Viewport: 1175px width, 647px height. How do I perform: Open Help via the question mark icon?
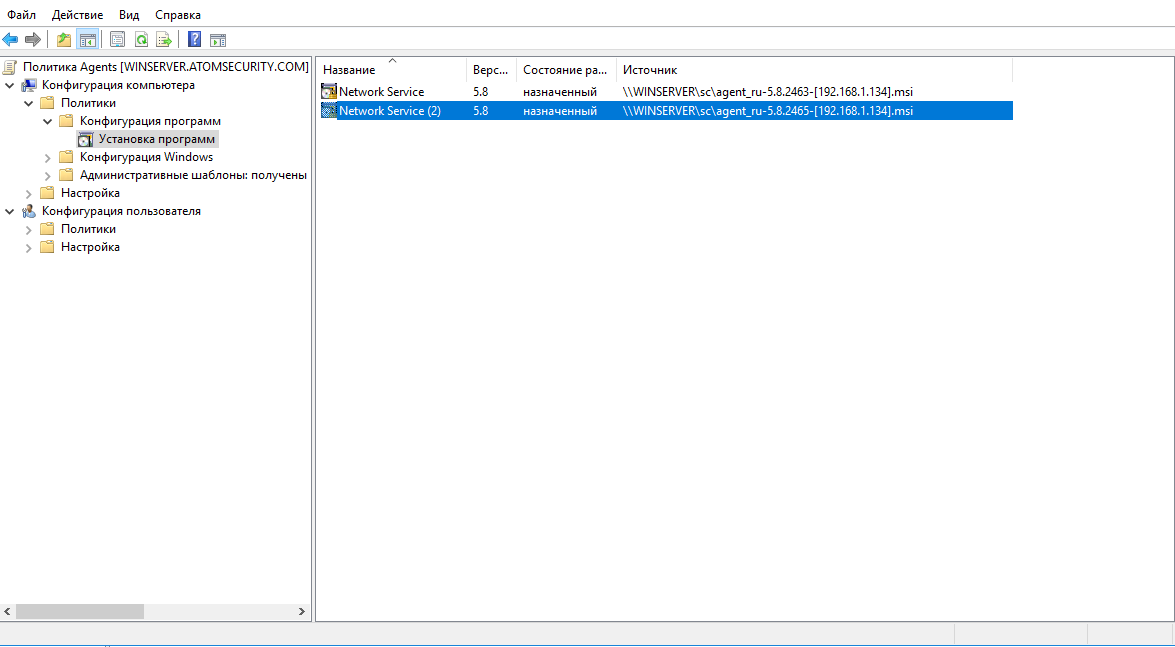(x=194, y=39)
